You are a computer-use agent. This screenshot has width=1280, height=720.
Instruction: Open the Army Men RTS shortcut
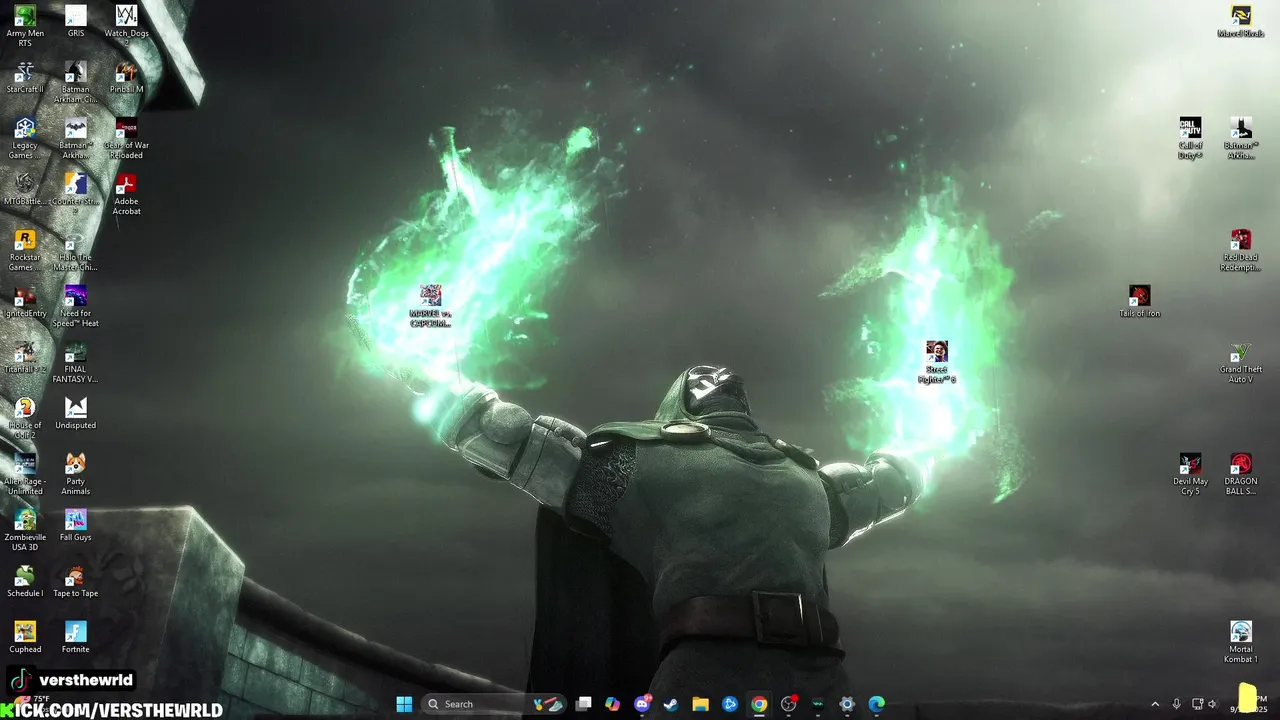[x=25, y=26]
